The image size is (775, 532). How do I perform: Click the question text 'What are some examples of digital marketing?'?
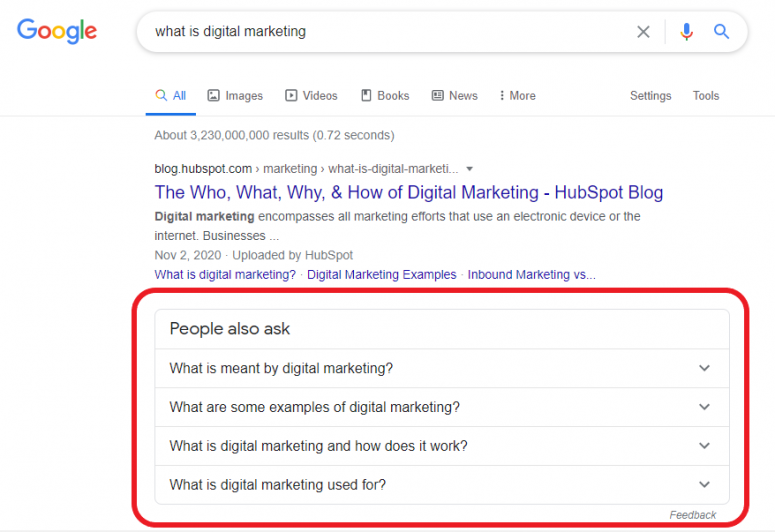tap(314, 407)
